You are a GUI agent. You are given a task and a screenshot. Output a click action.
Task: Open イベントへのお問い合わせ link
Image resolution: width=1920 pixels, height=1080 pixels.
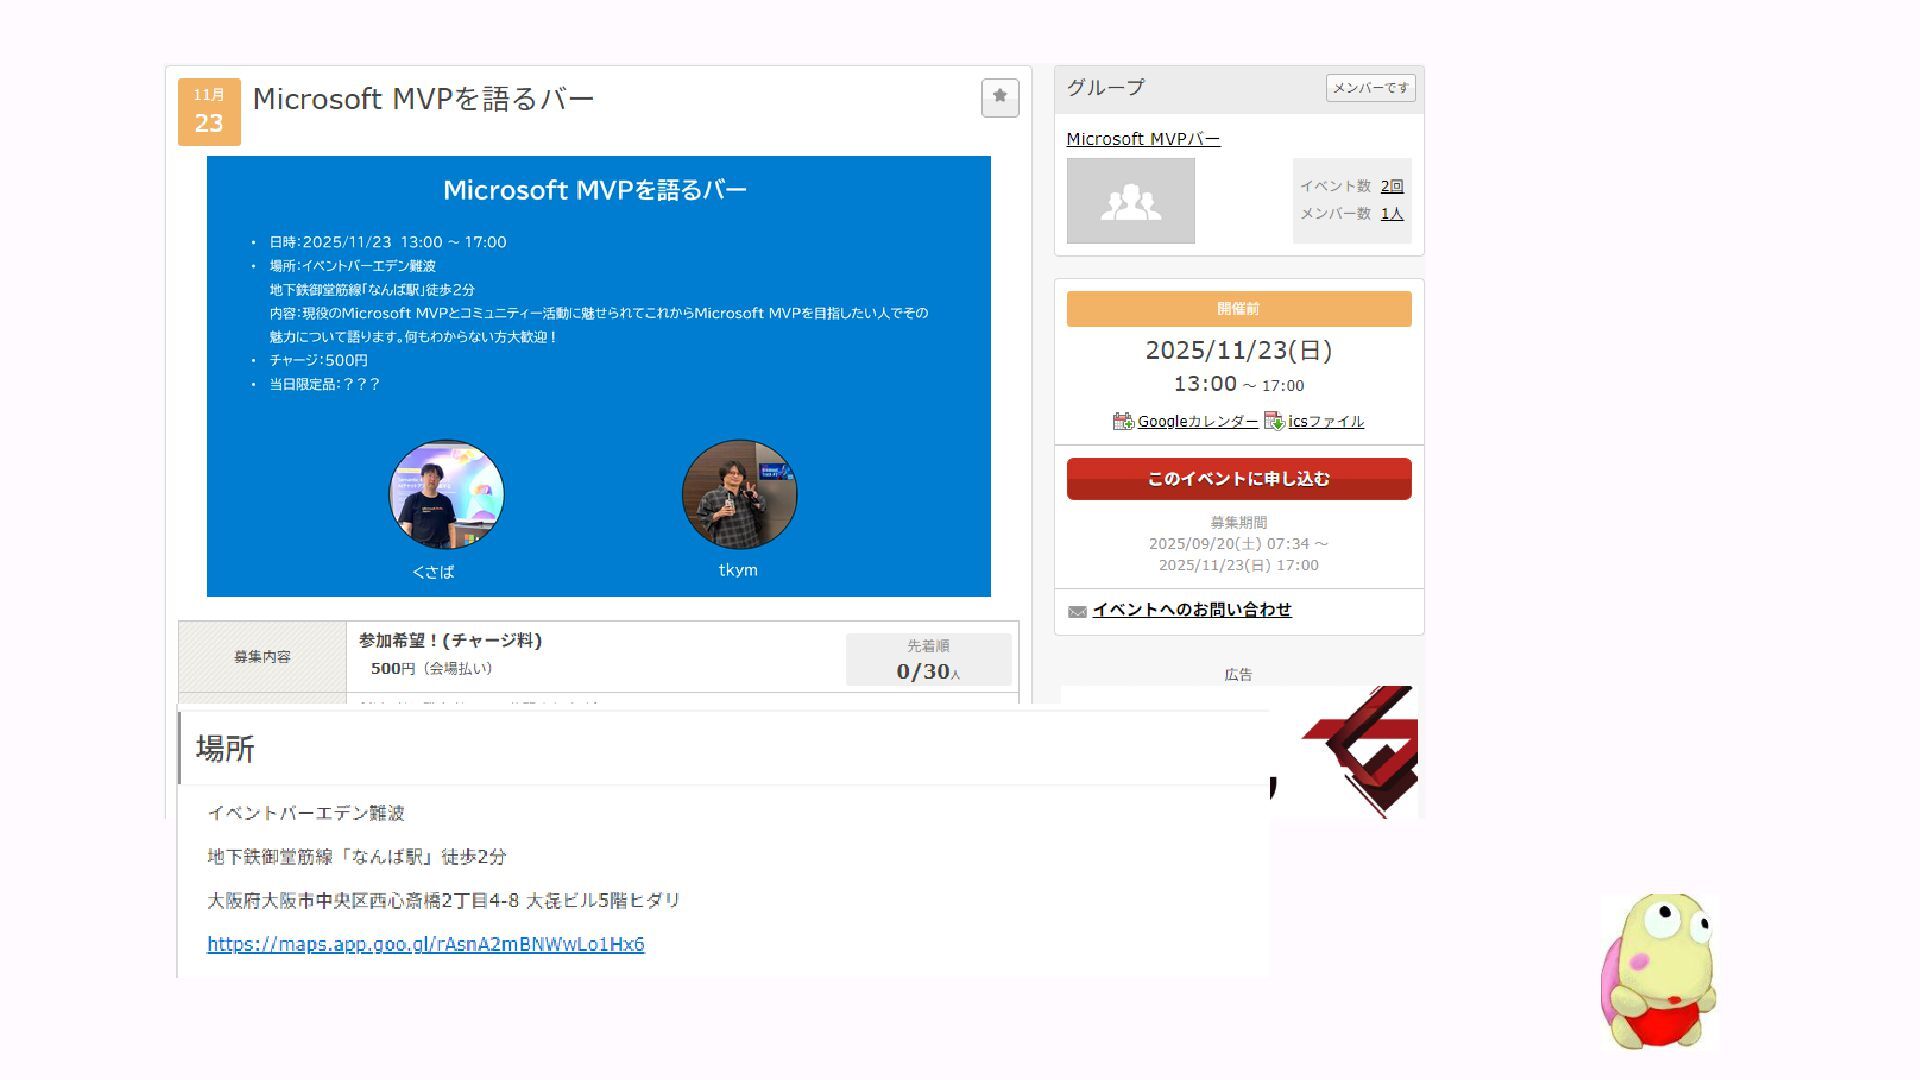[x=1192, y=610]
